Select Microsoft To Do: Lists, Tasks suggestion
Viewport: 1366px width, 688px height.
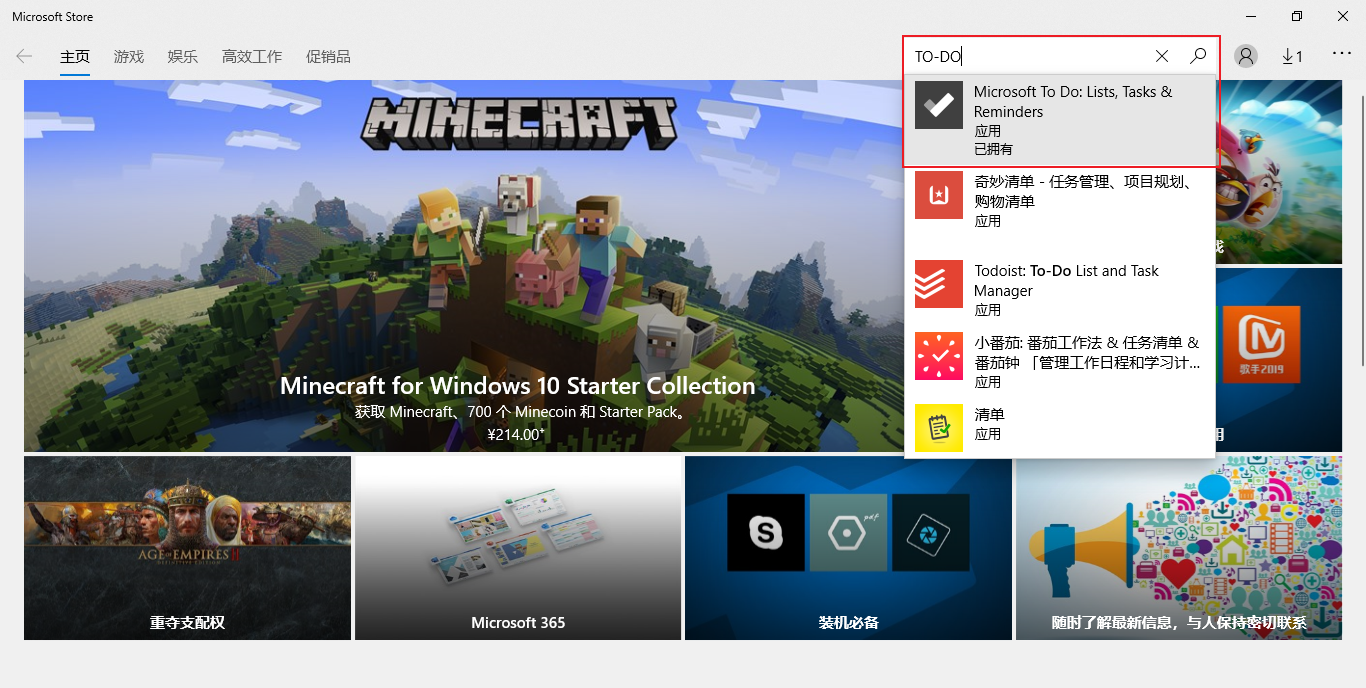tap(1060, 120)
